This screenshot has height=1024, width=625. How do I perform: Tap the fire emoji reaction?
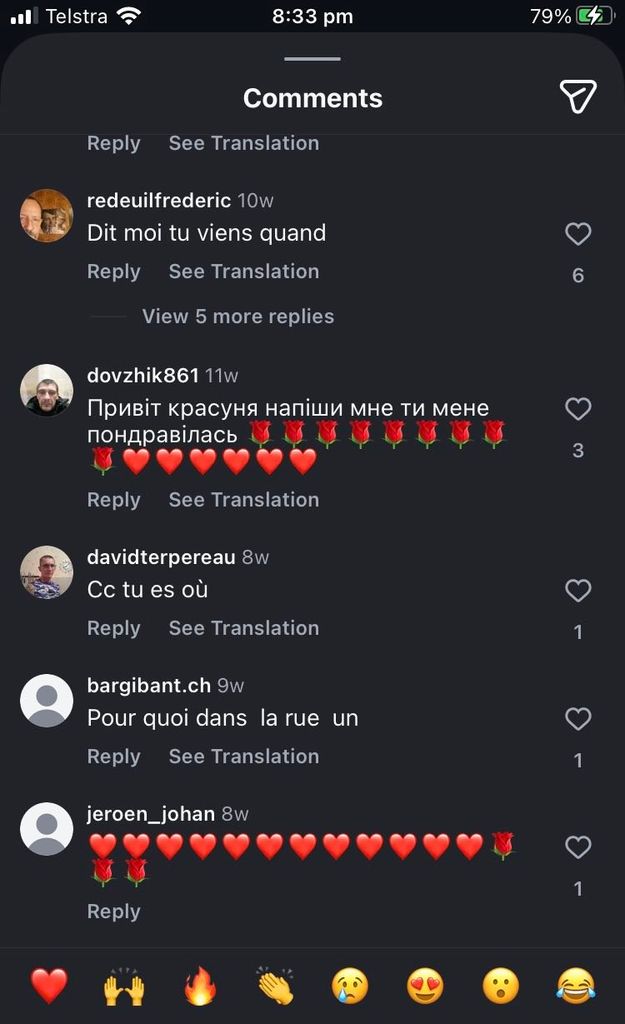(x=200, y=986)
